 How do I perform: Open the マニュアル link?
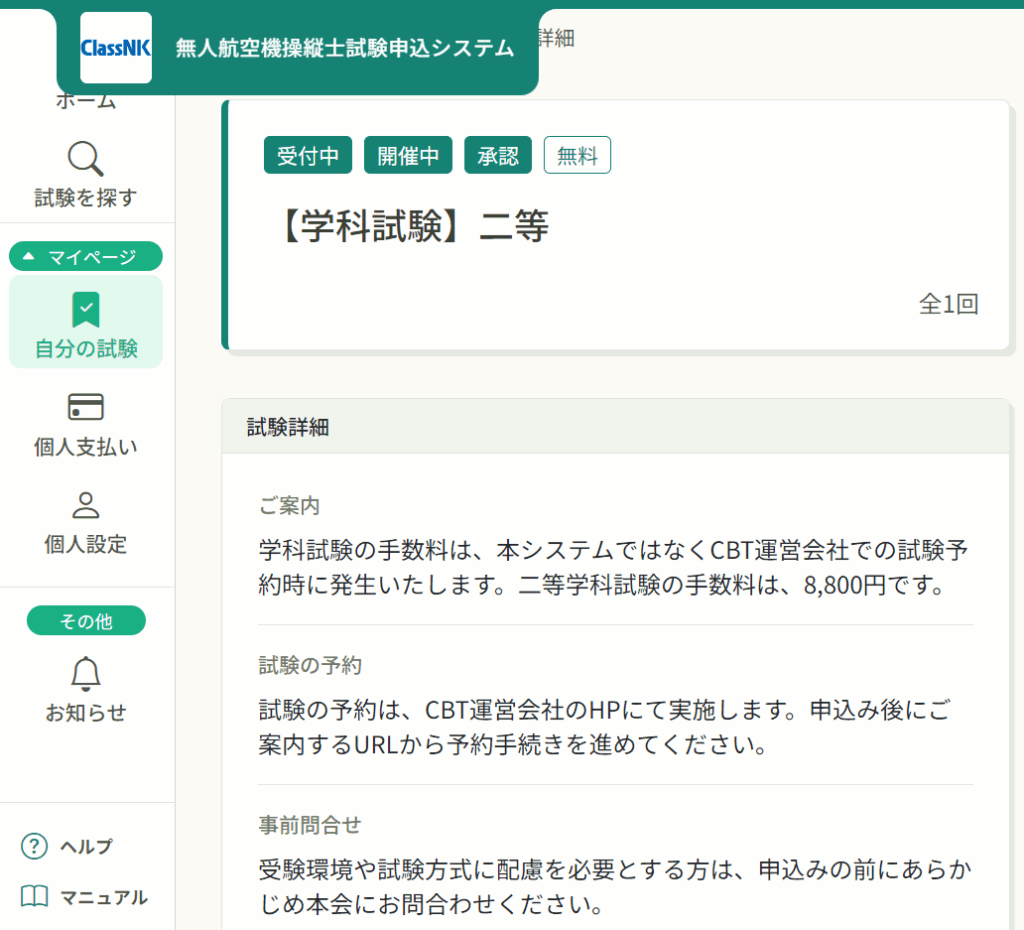[78, 898]
